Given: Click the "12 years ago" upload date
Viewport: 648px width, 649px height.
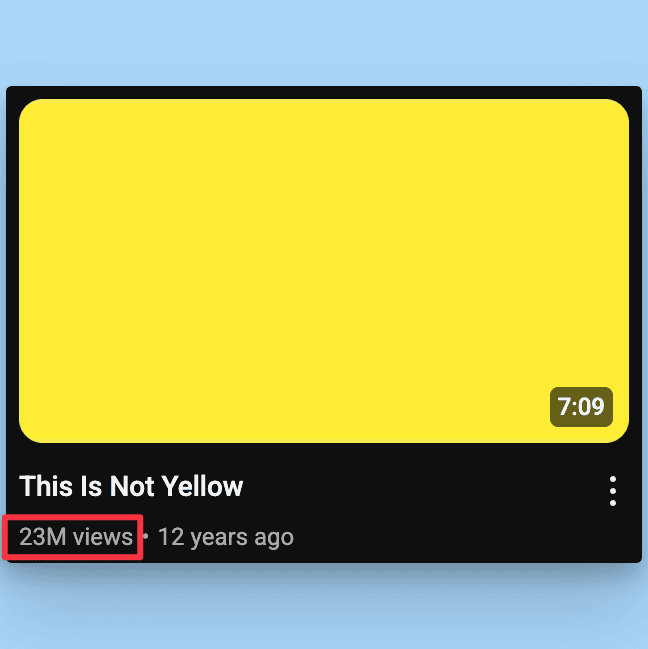Looking at the screenshot, I should click(x=226, y=537).
